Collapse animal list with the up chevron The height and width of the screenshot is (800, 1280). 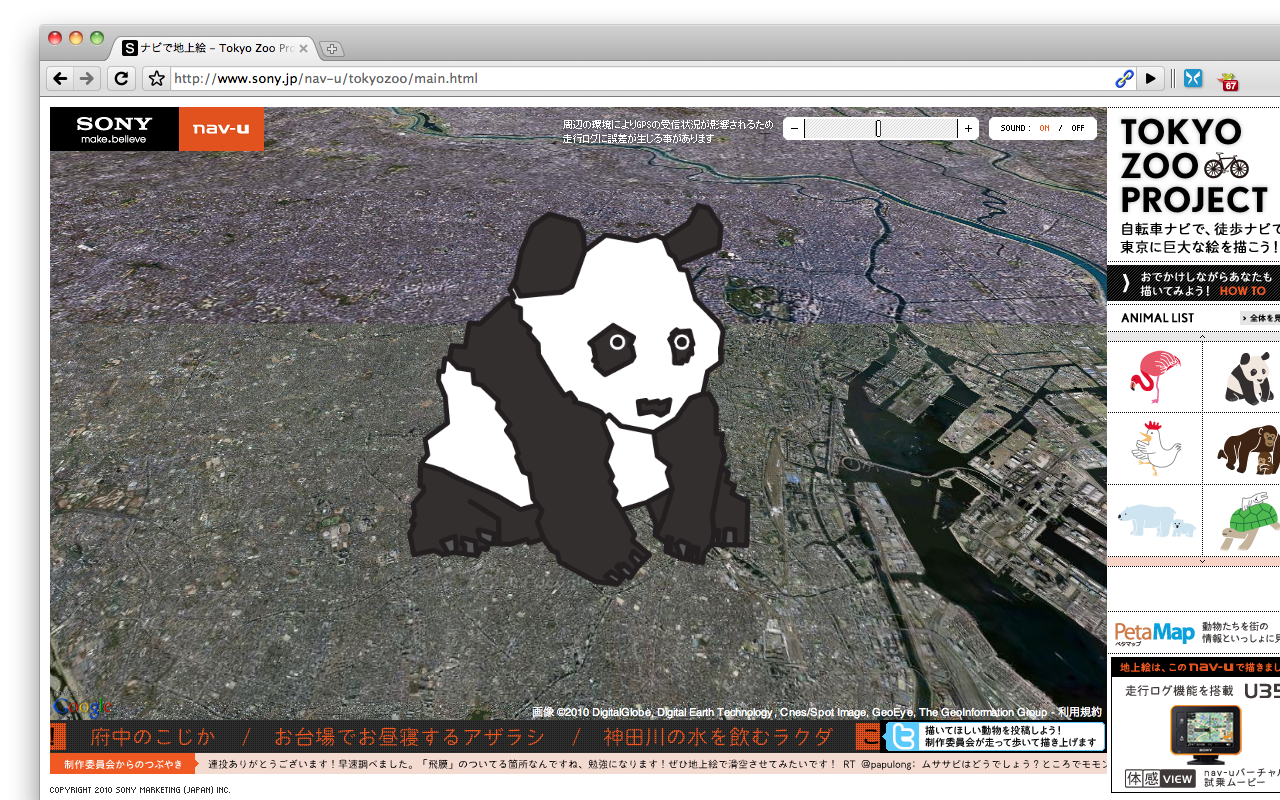1203,336
